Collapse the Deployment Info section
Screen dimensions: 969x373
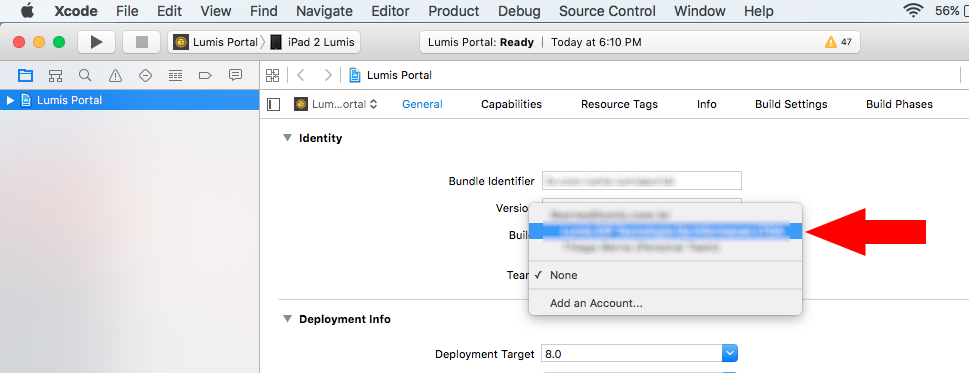coord(287,319)
